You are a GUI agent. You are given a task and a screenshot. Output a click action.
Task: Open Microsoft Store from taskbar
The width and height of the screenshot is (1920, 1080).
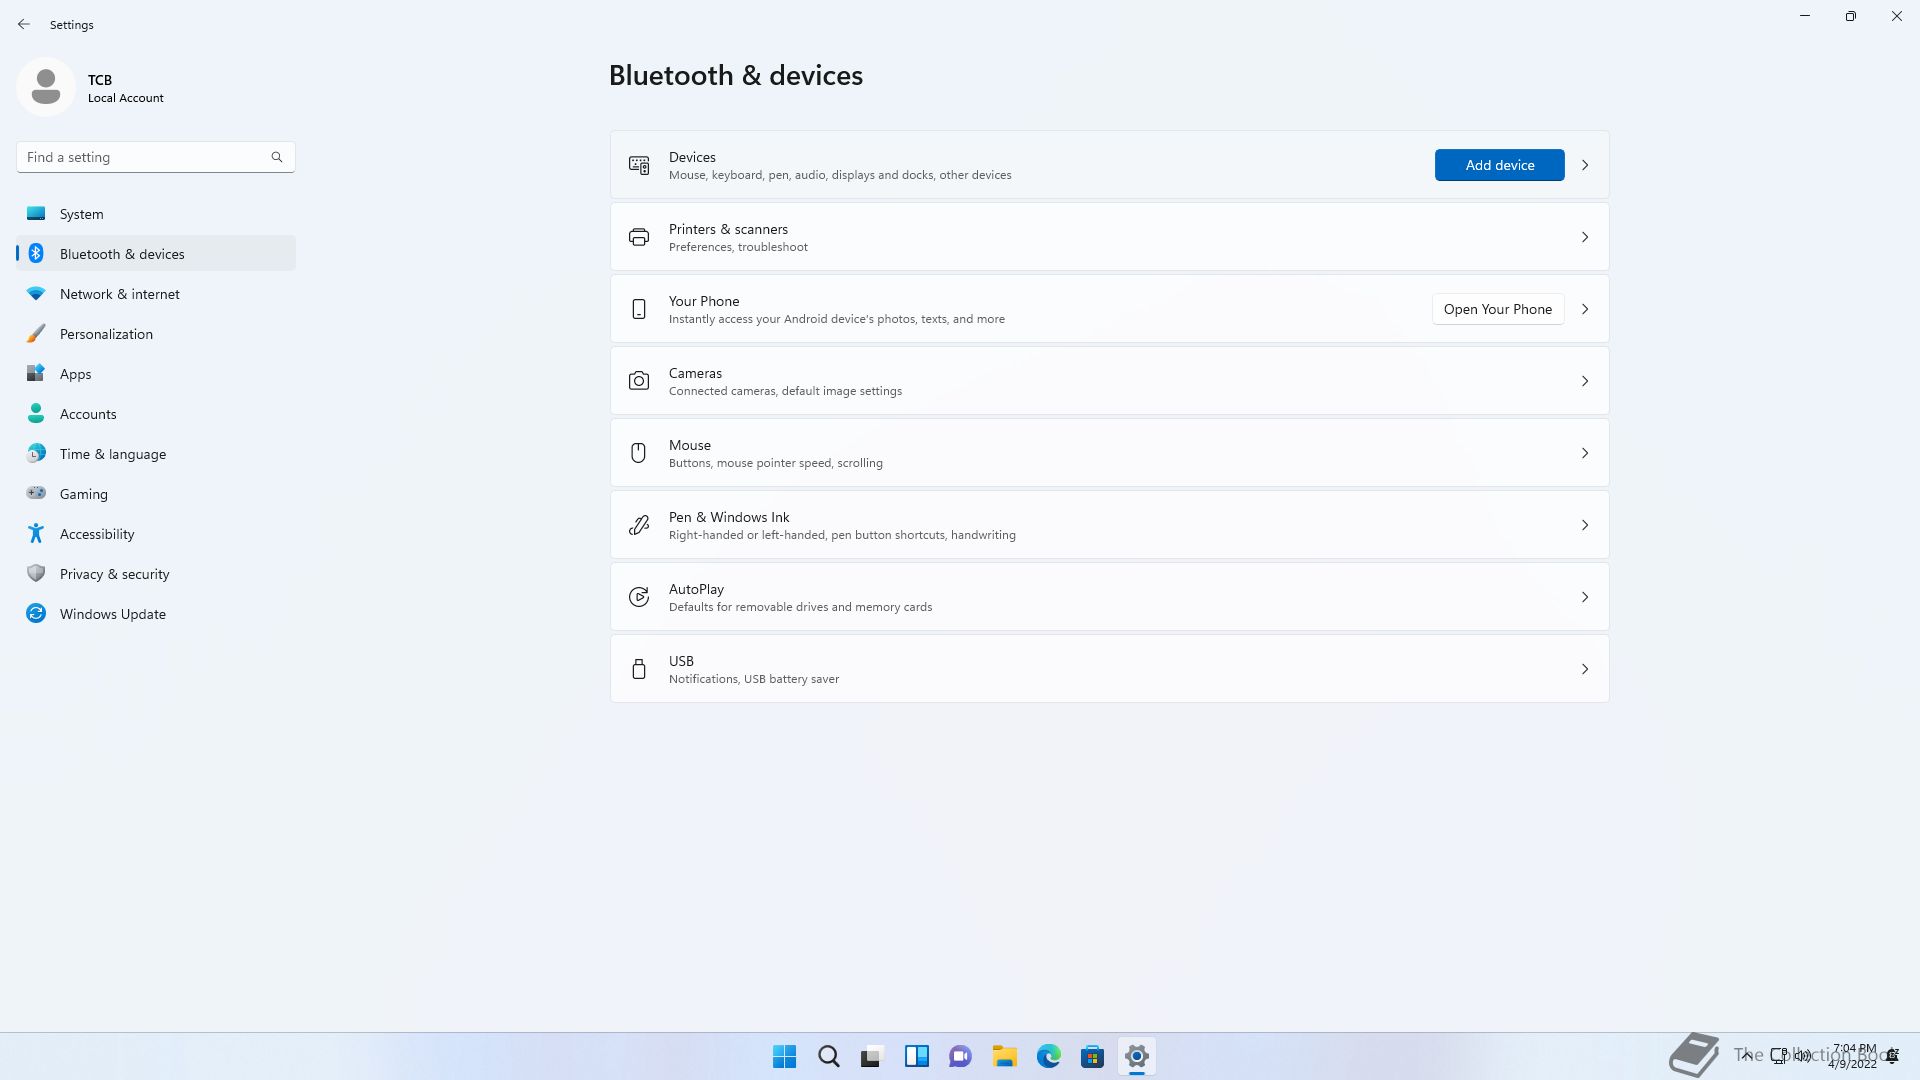pyautogui.click(x=1093, y=1056)
